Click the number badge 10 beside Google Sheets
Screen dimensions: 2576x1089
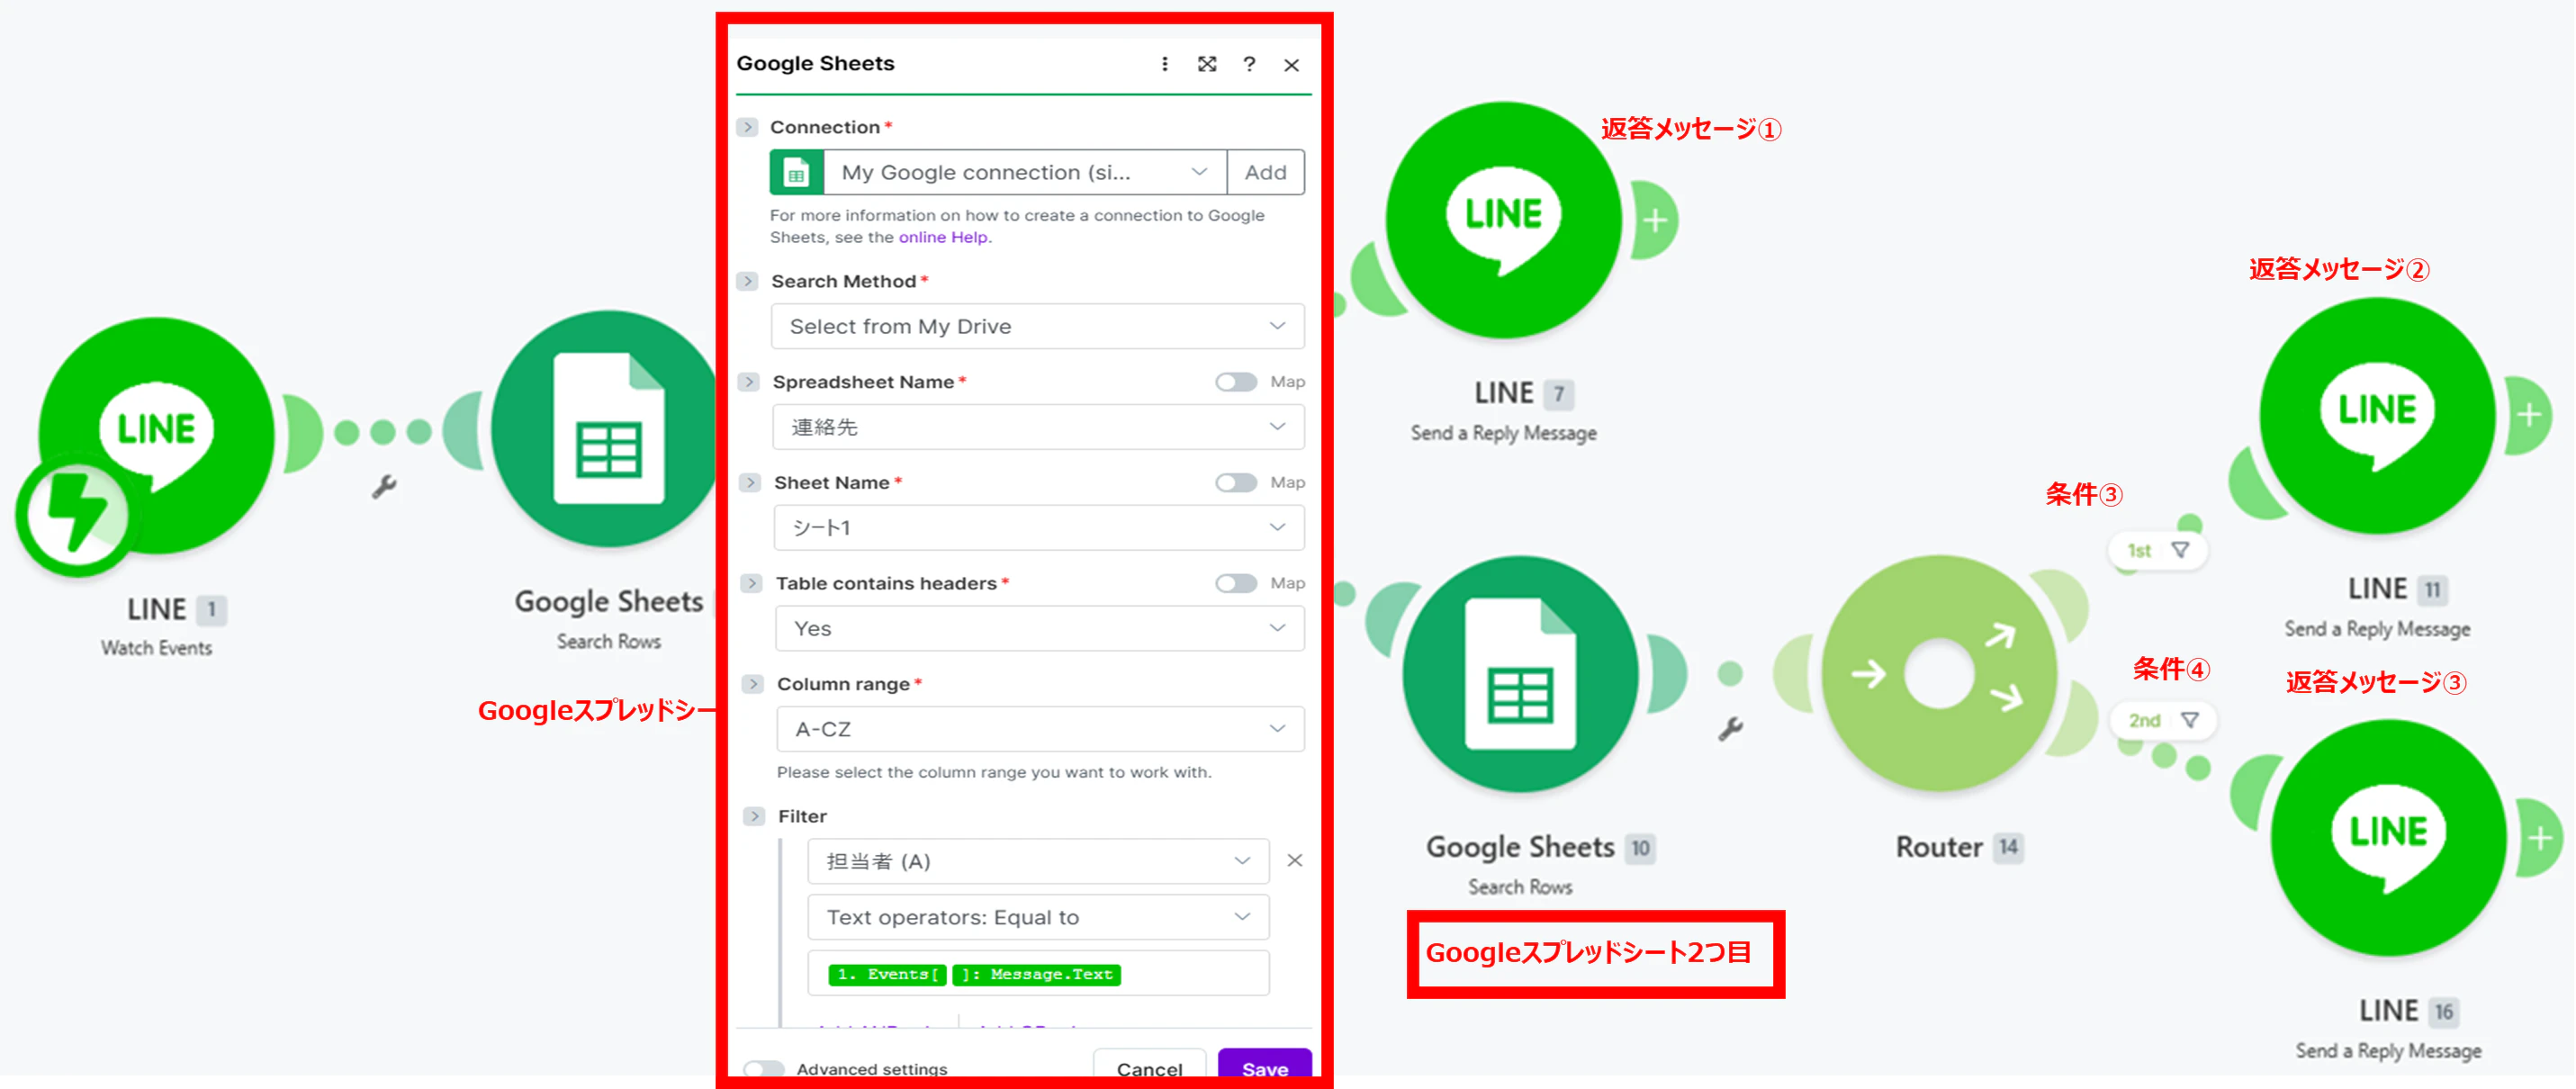[1640, 849]
